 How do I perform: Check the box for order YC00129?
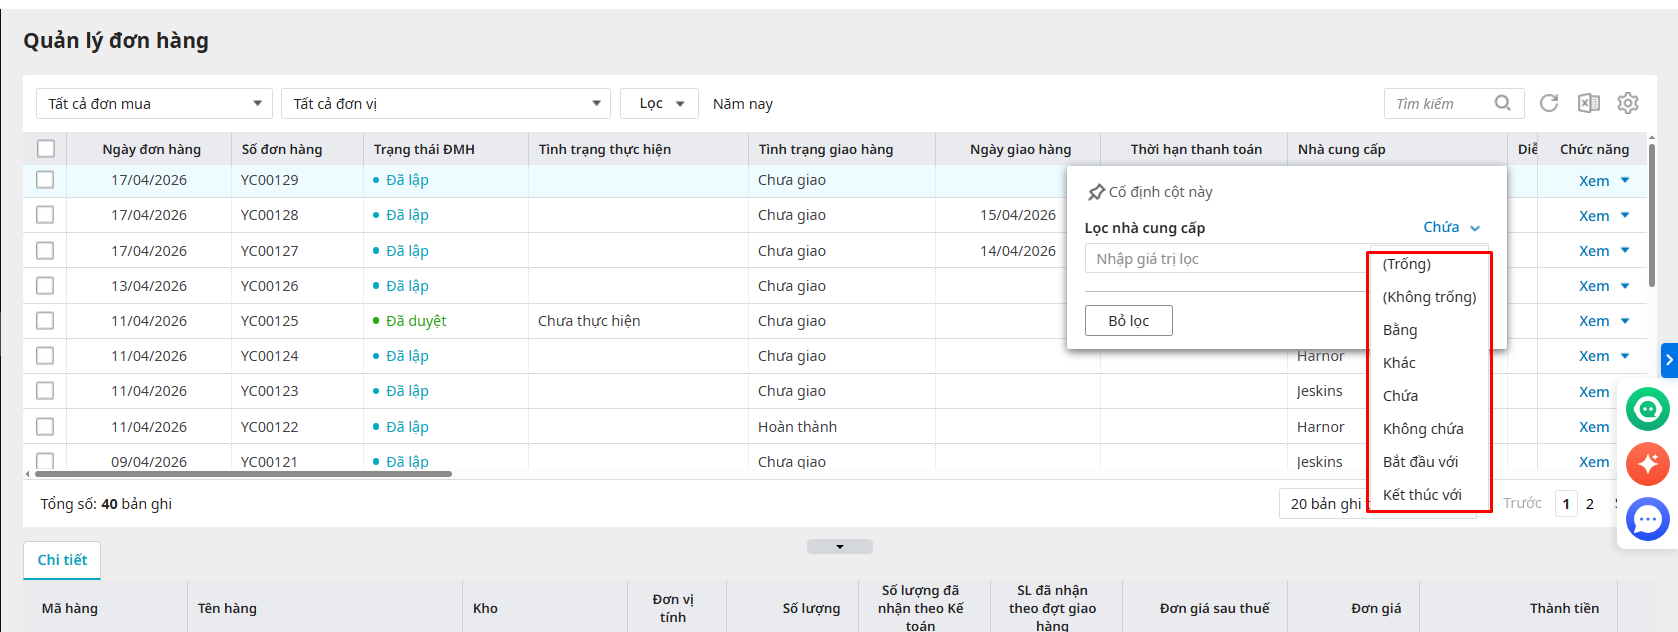pyautogui.click(x=45, y=180)
